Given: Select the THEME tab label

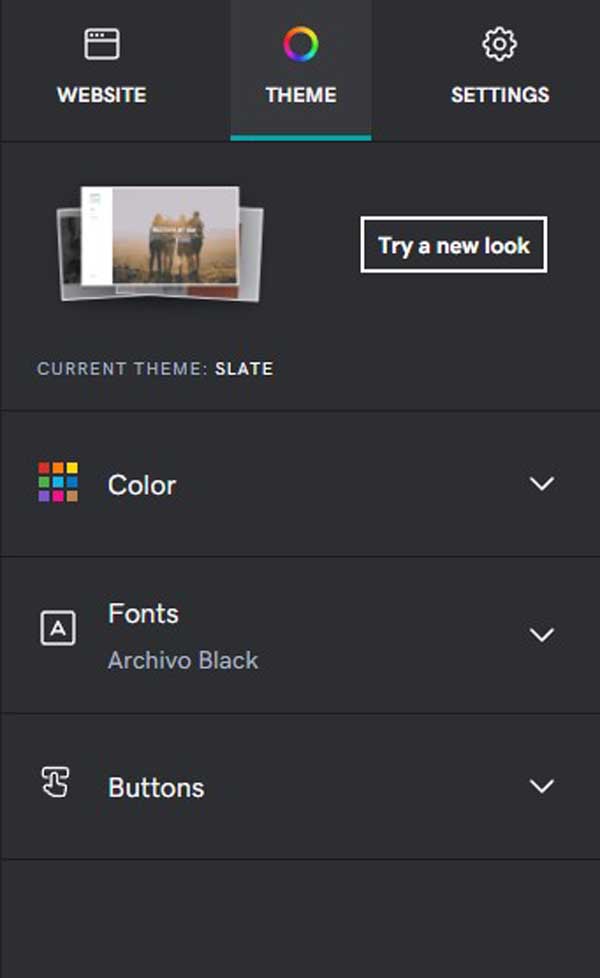Looking at the screenshot, I should pyautogui.click(x=300, y=95).
